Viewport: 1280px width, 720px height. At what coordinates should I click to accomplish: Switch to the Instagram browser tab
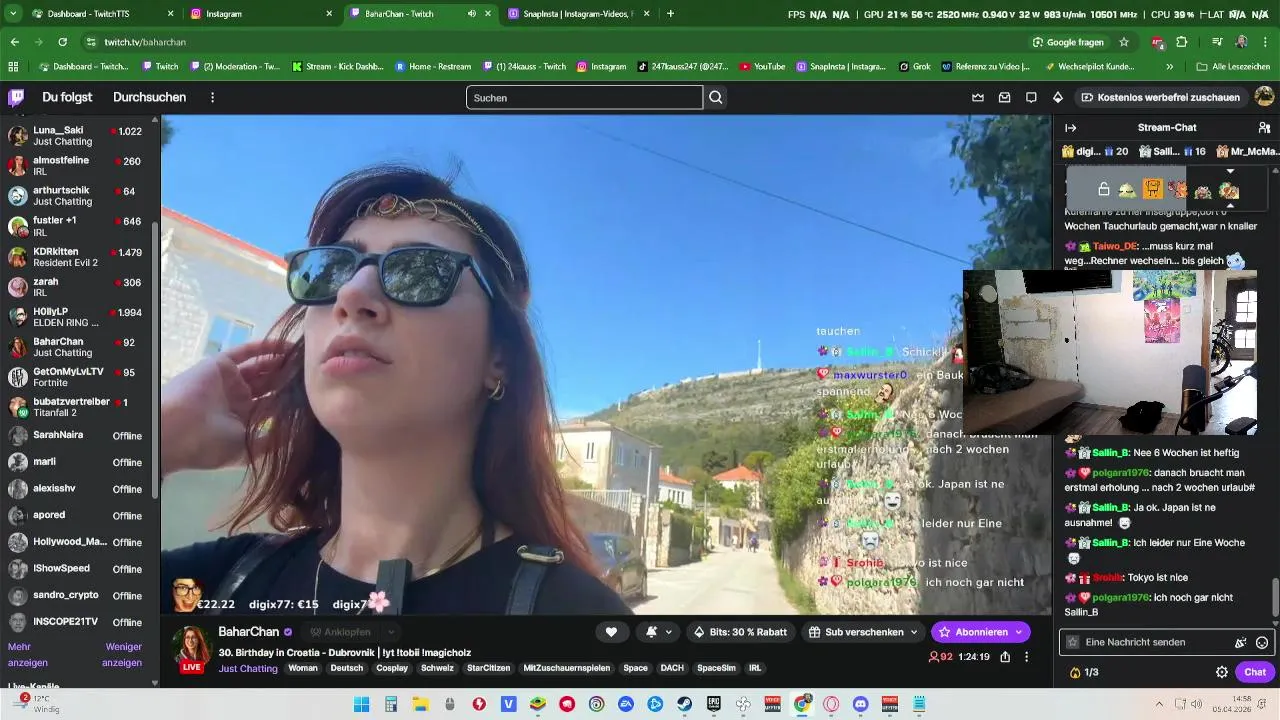pos(262,14)
